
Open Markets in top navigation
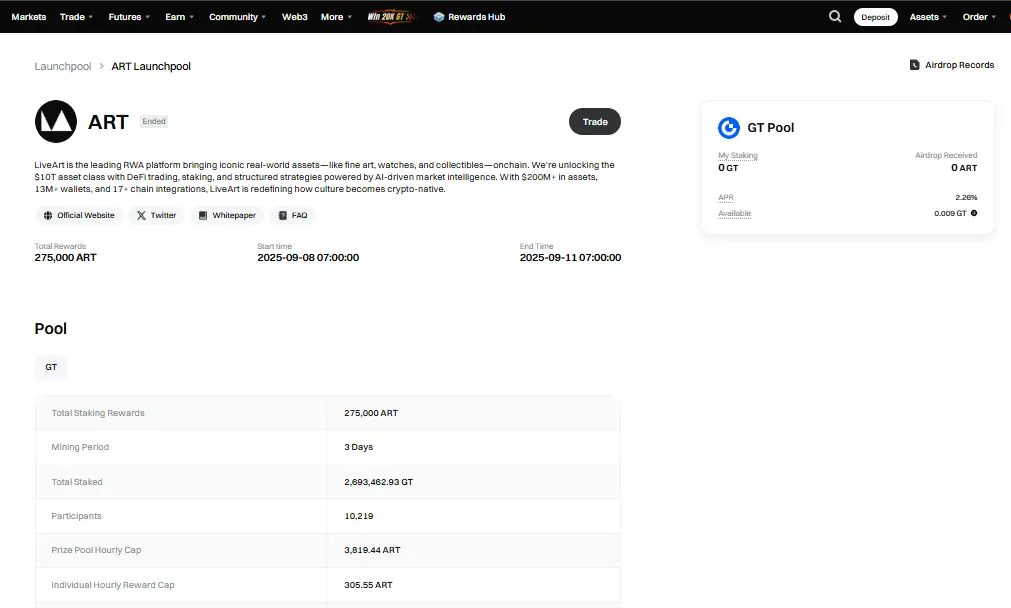pos(28,17)
